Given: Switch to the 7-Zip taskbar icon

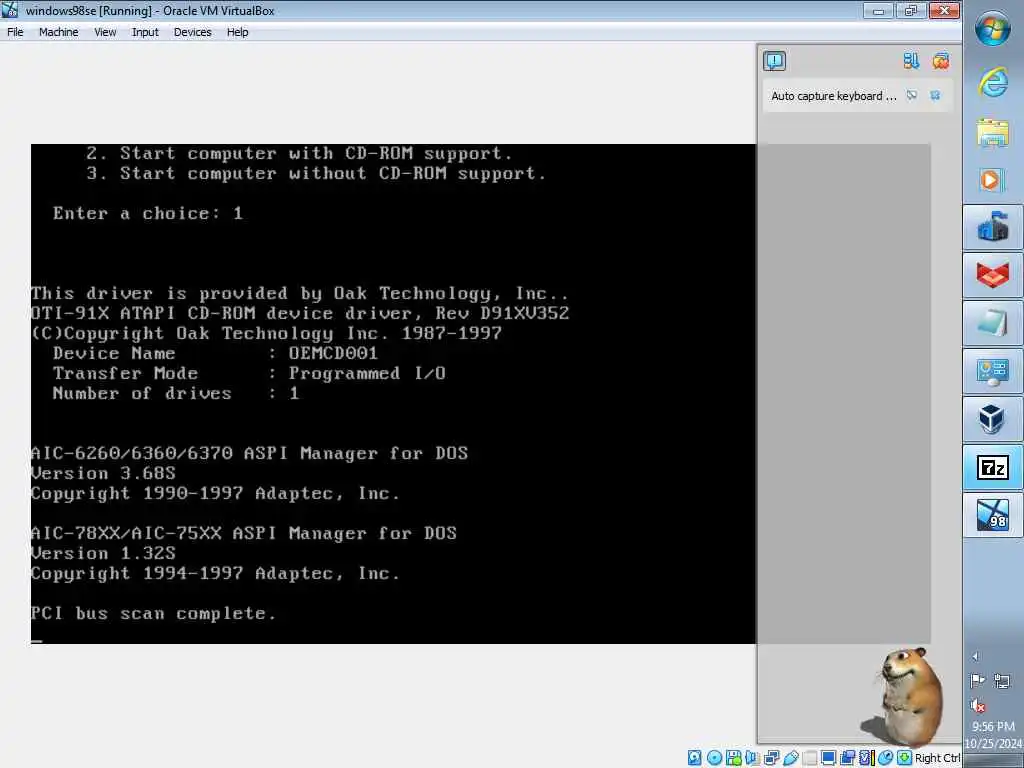Looking at the screenshot, I should [993, 467].
